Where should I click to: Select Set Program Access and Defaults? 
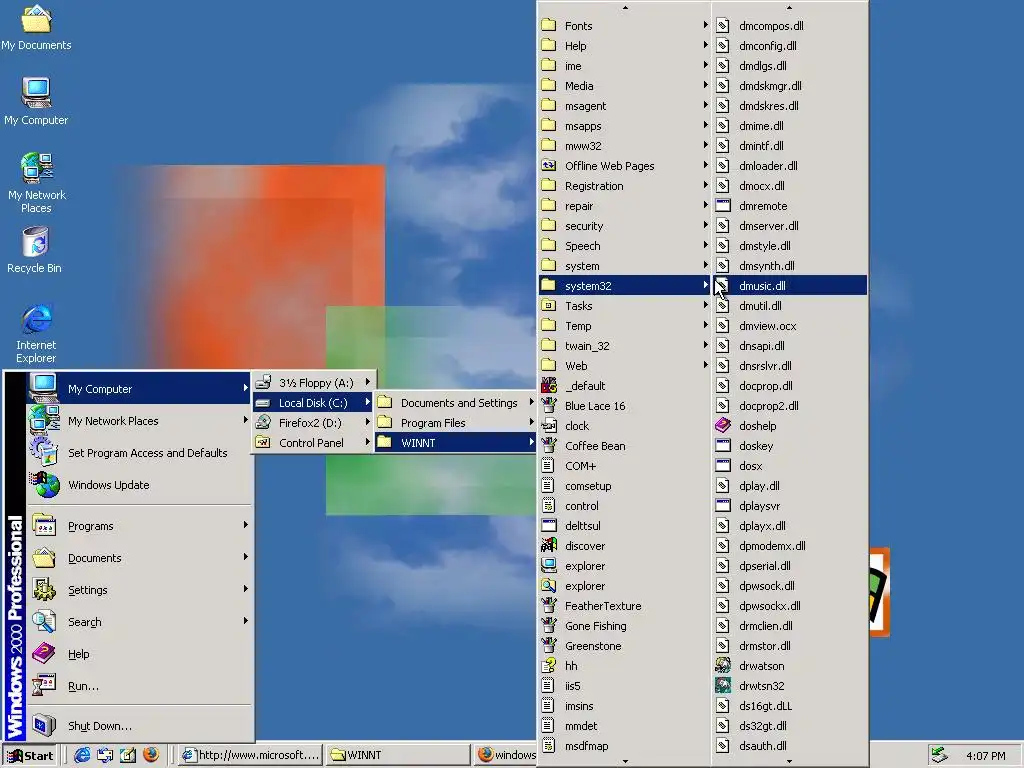138,453
